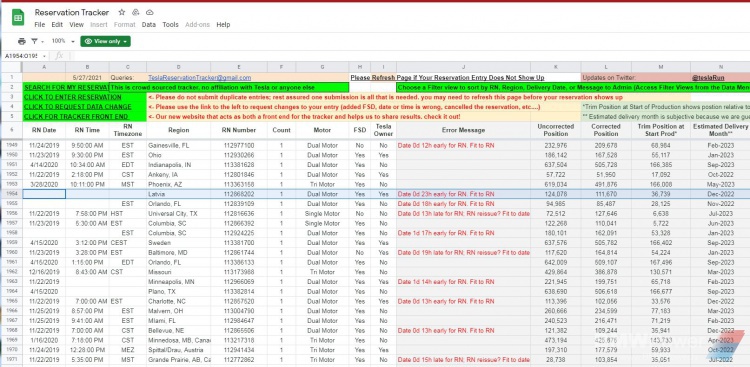Open the @teslaRun Twitter link
Viewport: 750px width, 367px height.
point(708,78)
